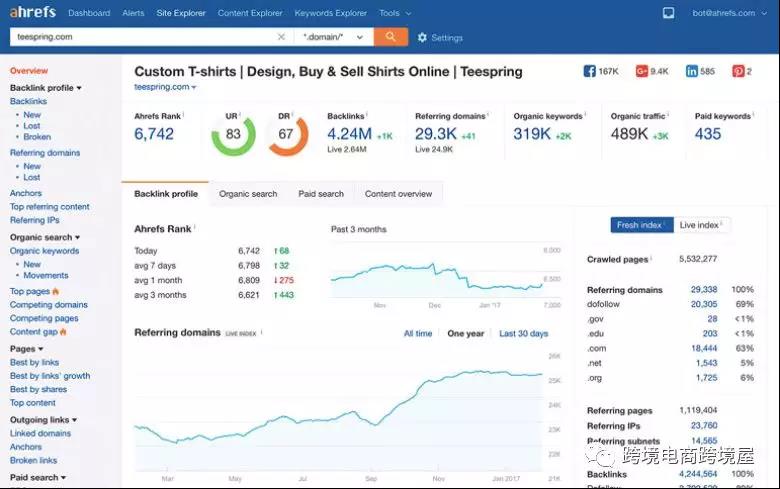Screen dimensions: 780x489
Task: Open Backlinks sidebar link
Action: 28,101
